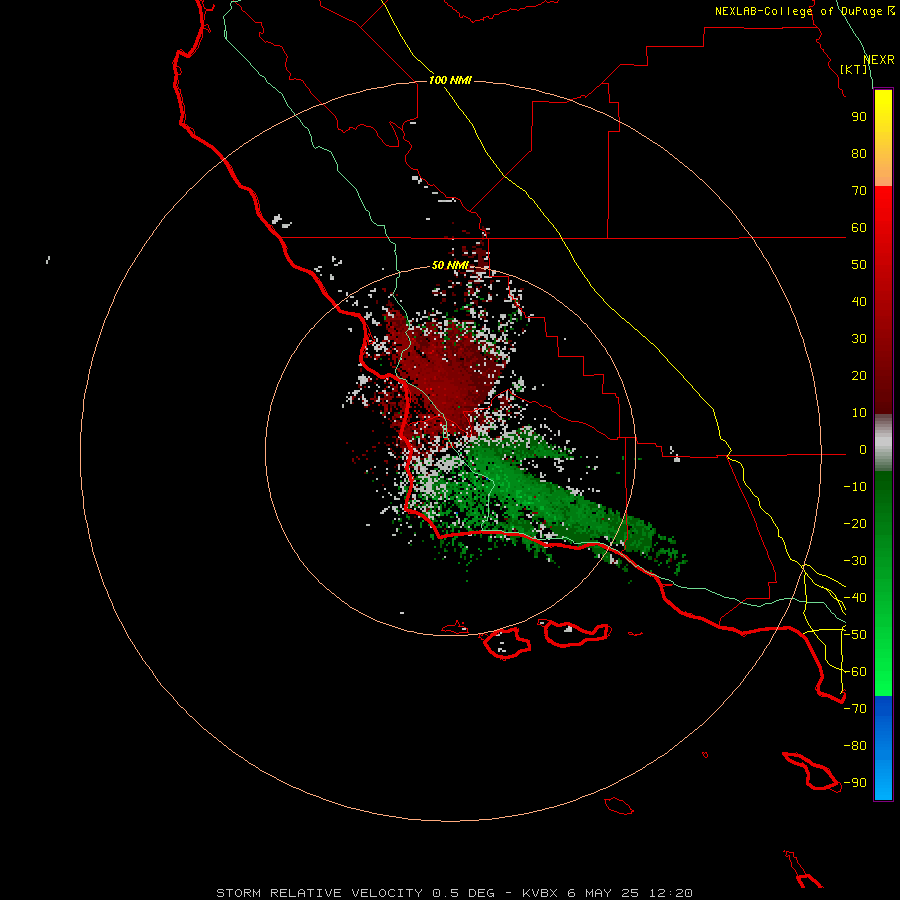Click the -50 scale value
The image size is (900, 900).
click(855, 635)
